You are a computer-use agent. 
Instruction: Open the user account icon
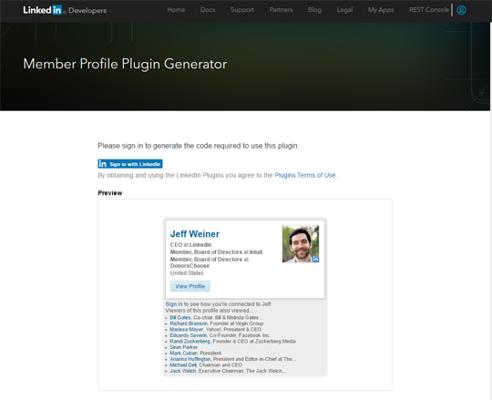461,10
